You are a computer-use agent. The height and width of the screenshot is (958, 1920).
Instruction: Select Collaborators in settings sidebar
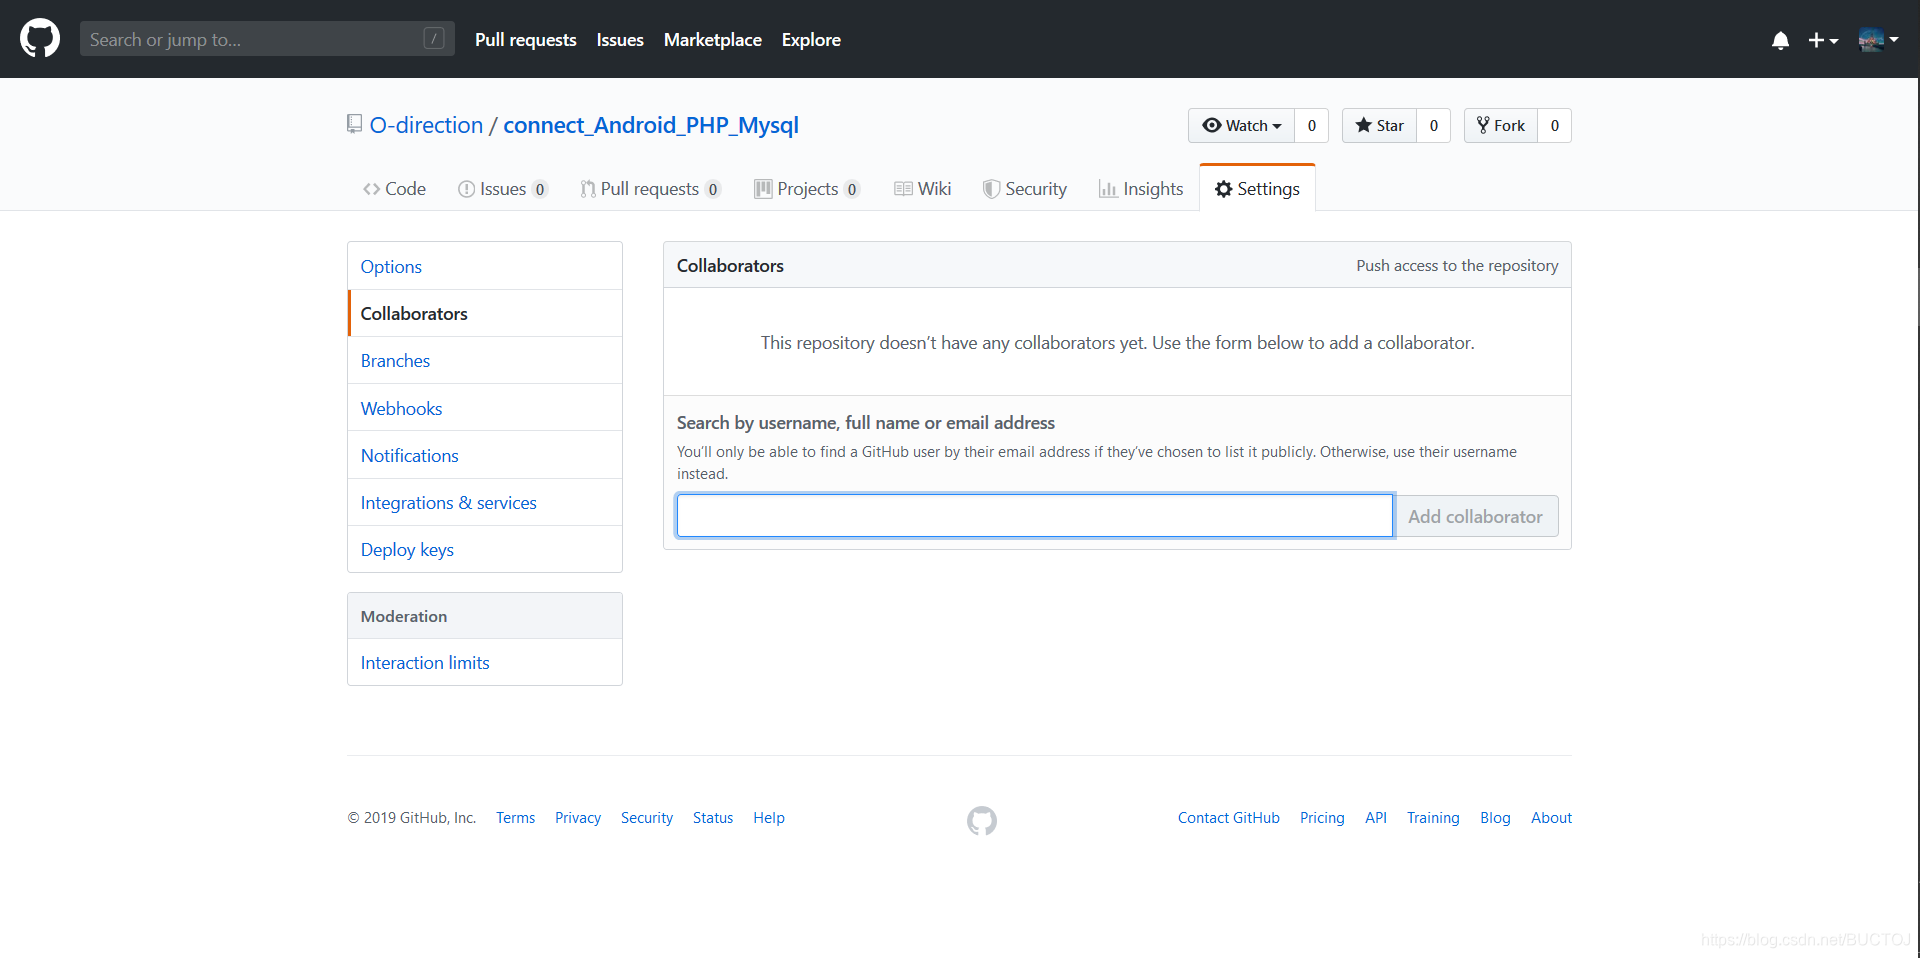(485, 313)
